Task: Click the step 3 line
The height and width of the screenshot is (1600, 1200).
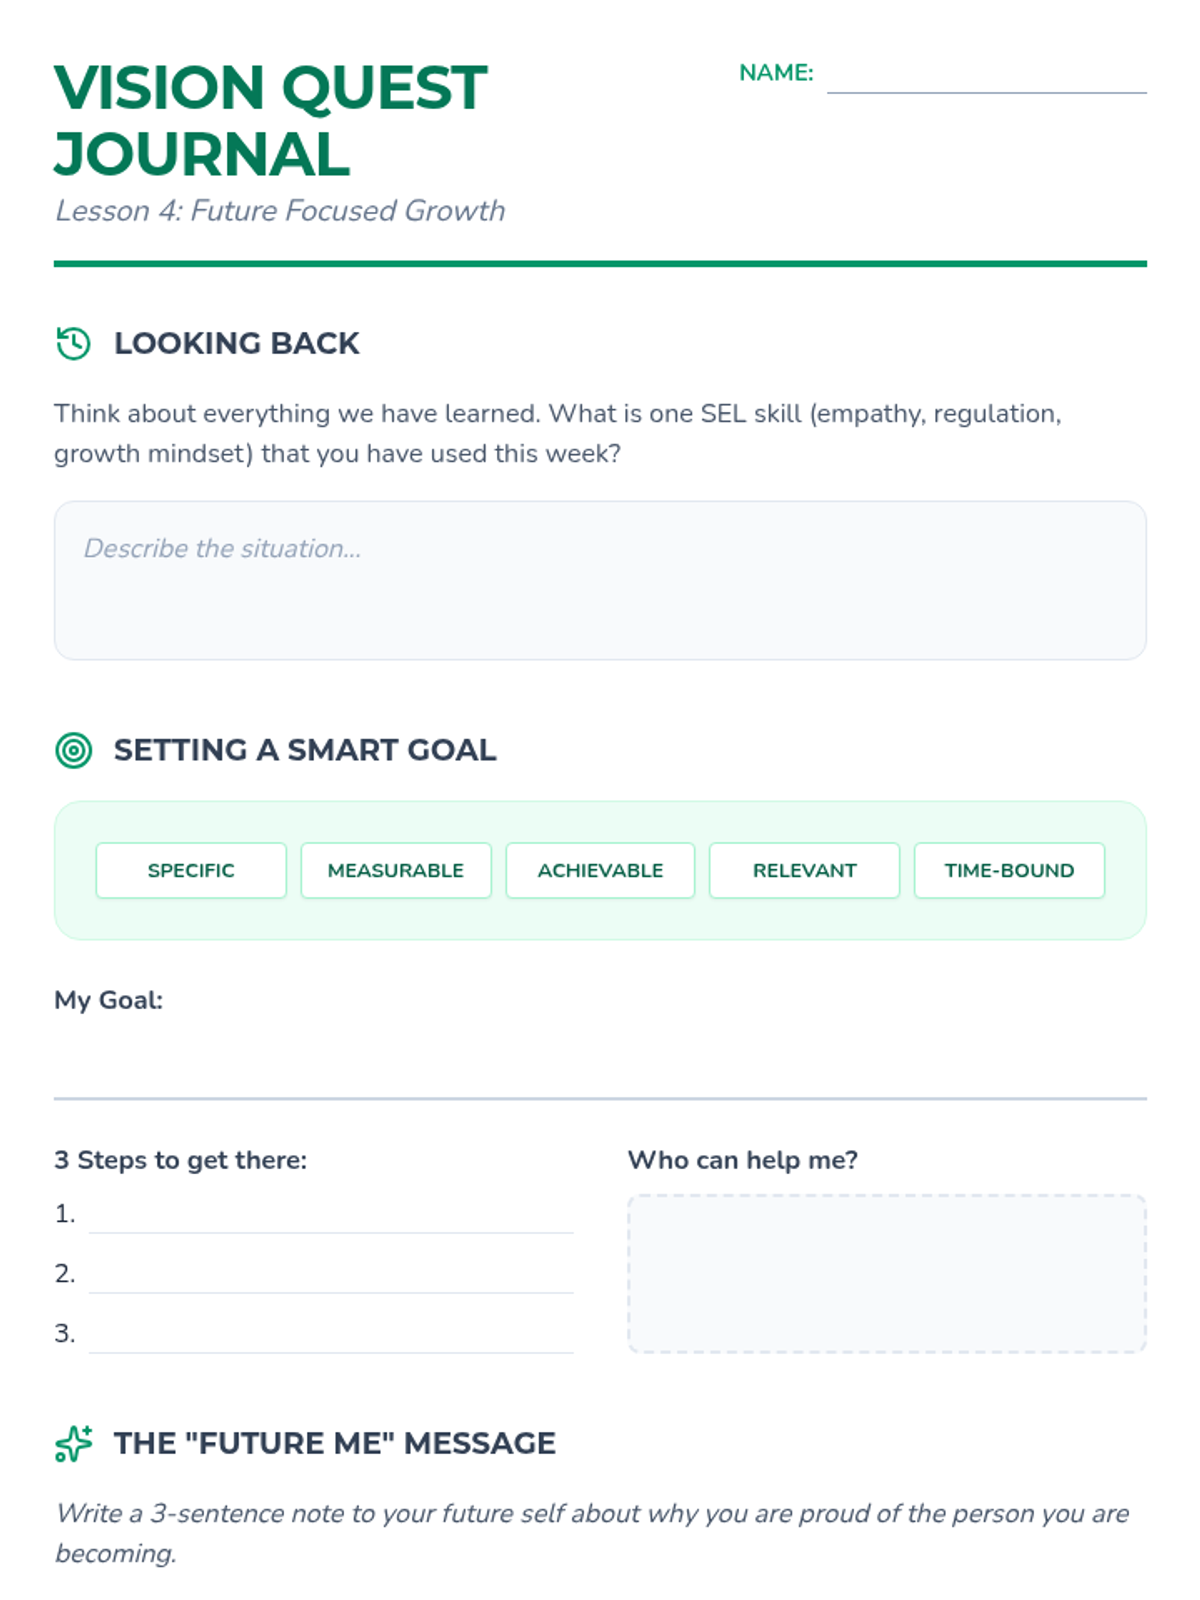Action: (x=331, y=1335)
